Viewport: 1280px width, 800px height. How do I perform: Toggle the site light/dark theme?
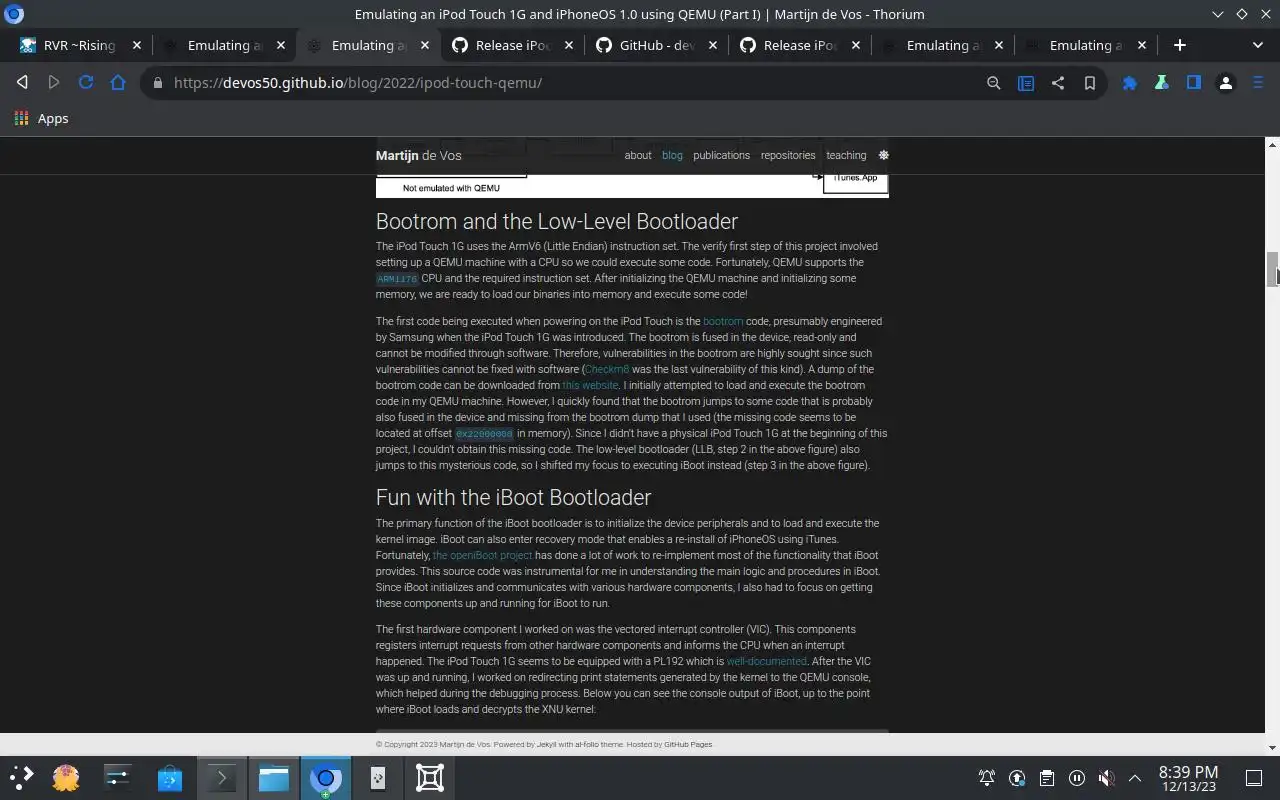(x=883, y=155)
